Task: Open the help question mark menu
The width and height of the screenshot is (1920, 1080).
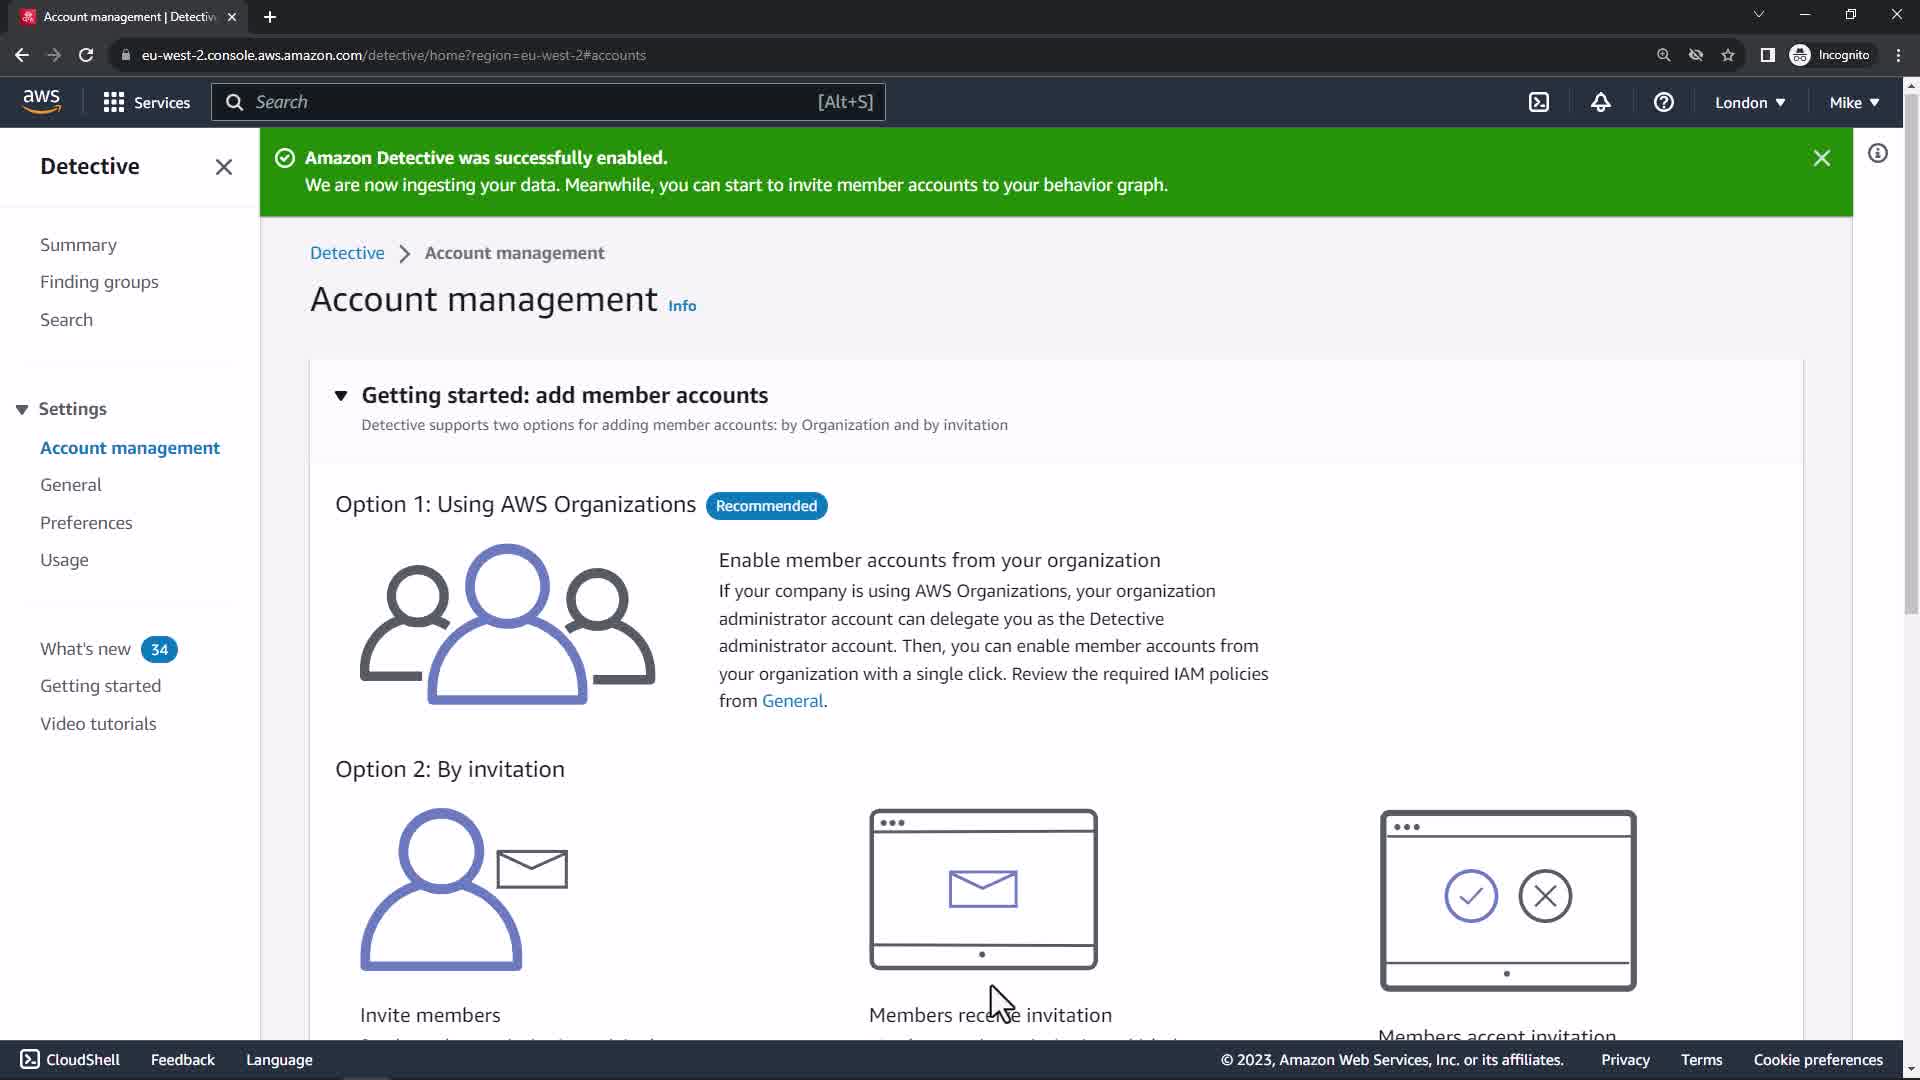Action: (x=1663, y=102)
